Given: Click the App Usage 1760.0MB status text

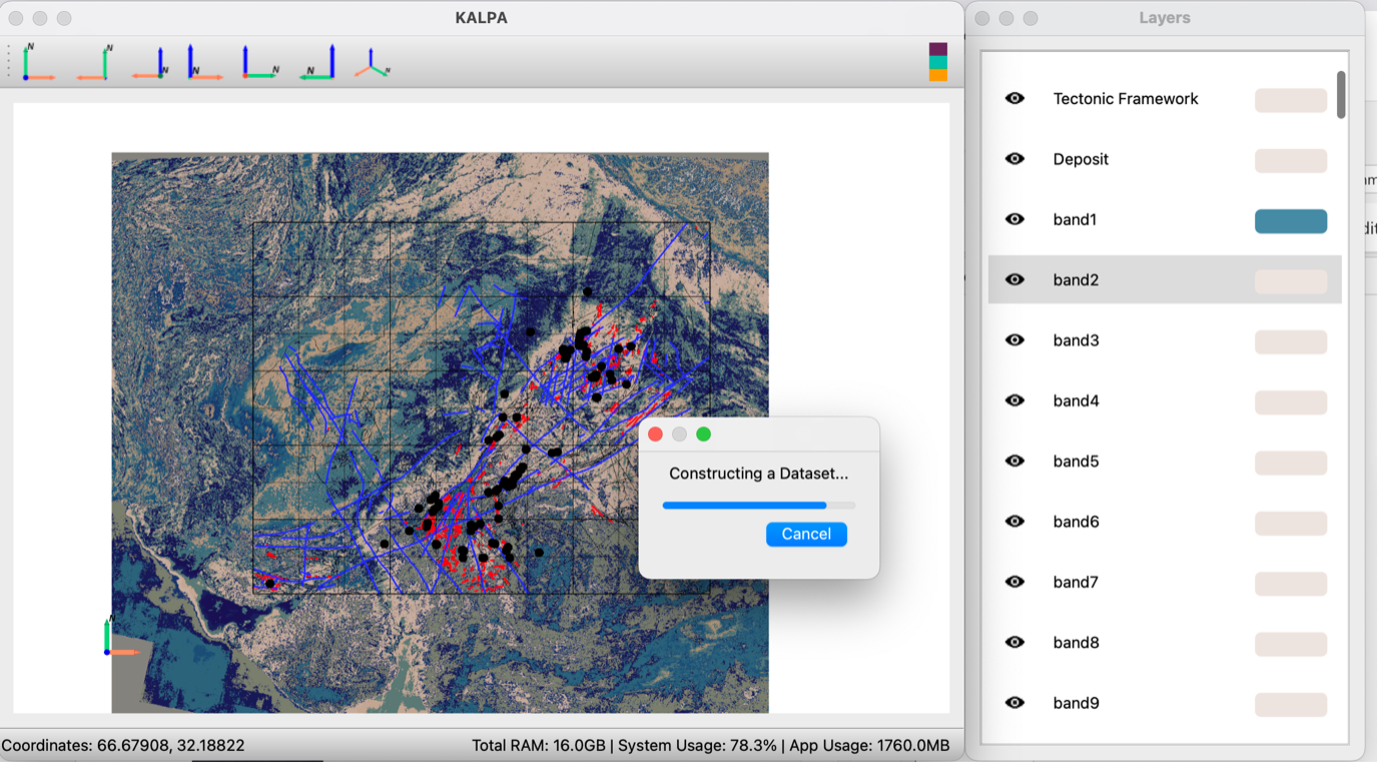Looking at the screenshot, I should (x=869, y=746).
